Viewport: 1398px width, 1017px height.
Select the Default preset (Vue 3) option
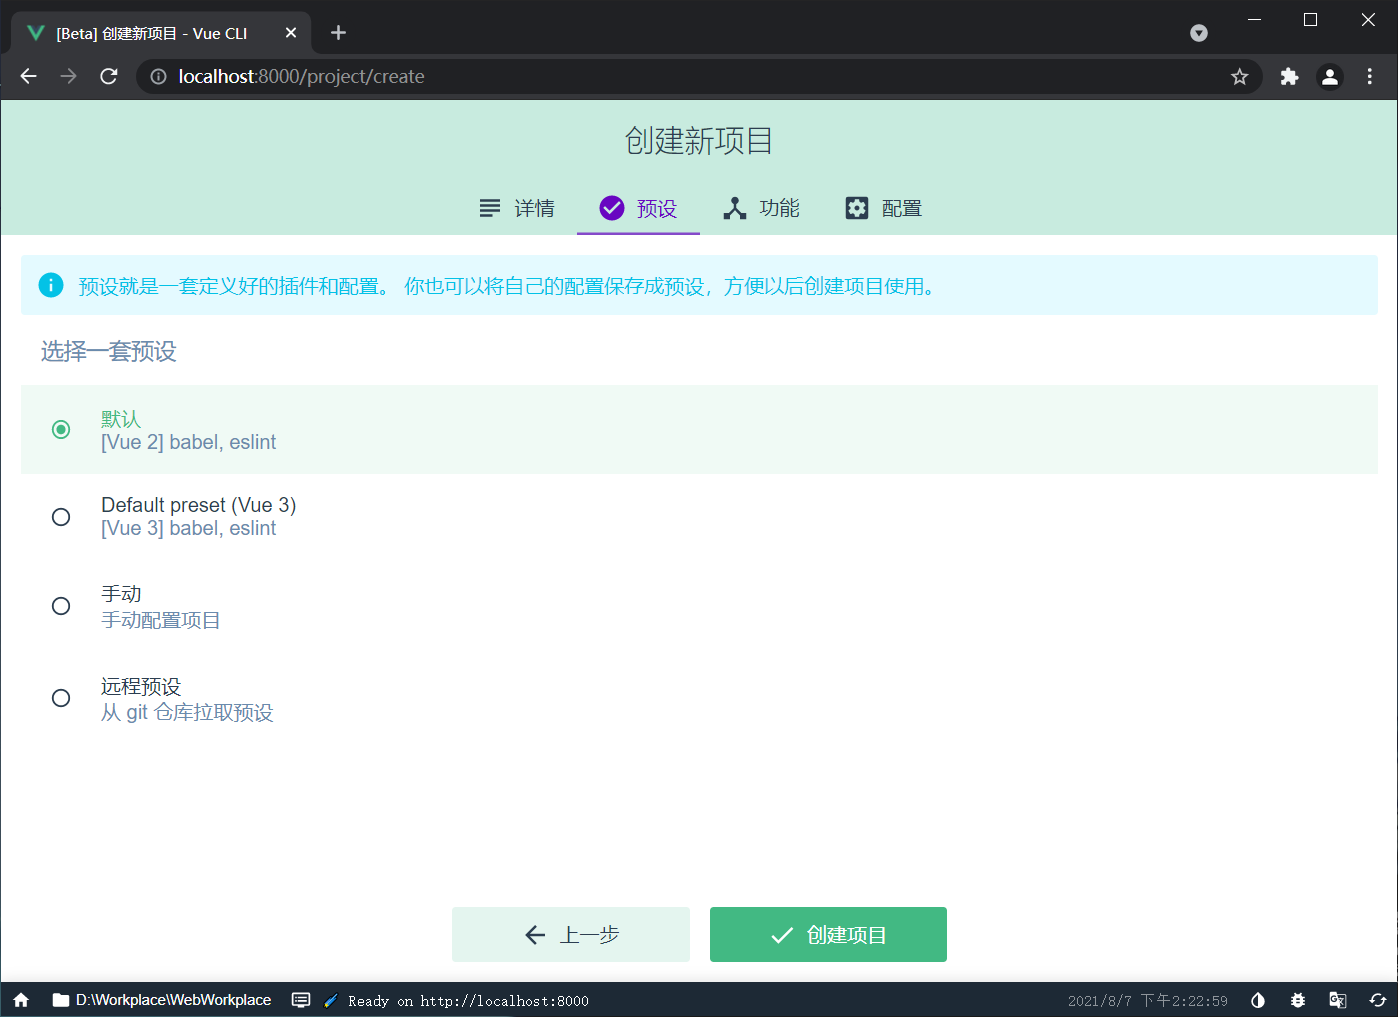tap(61, 517)
